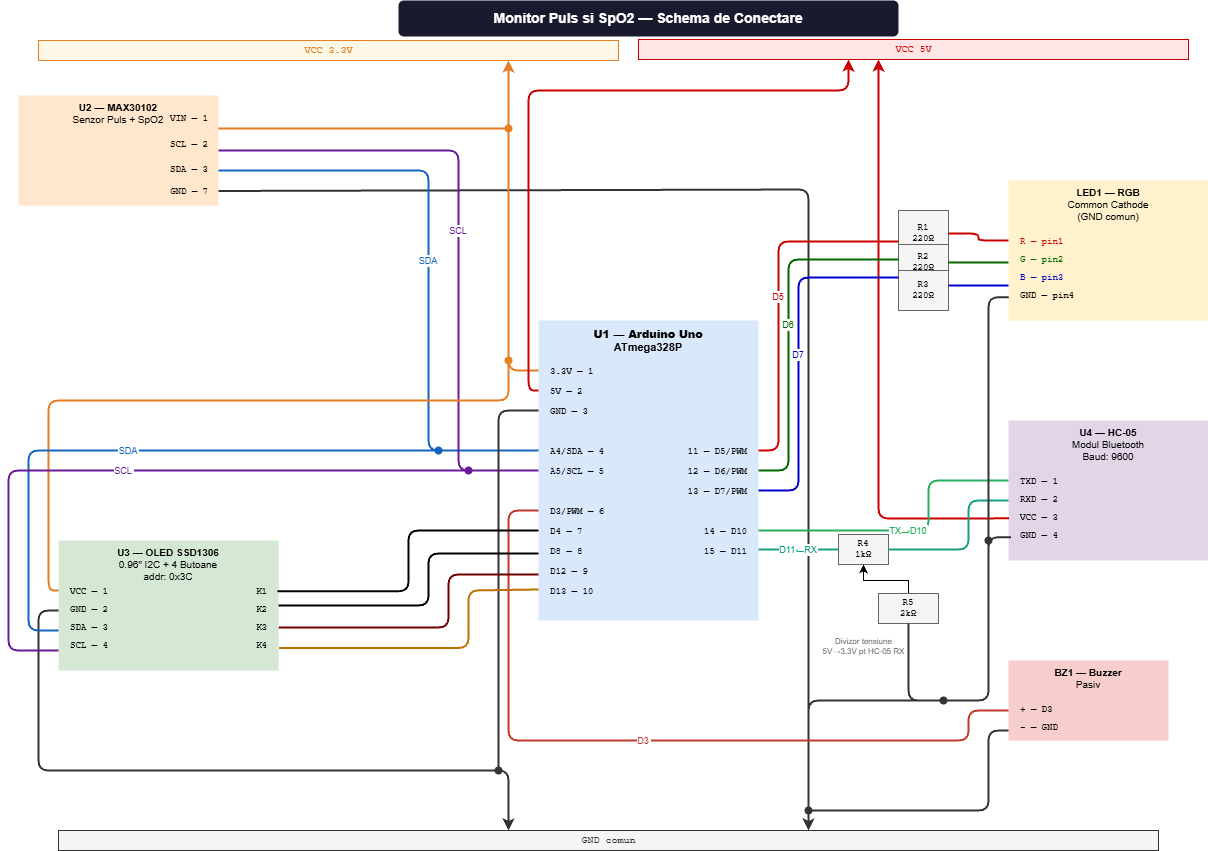1208x851 pixels.
Task: Click Arduino pin '13 — D7/PWM'
Action: 717,491
